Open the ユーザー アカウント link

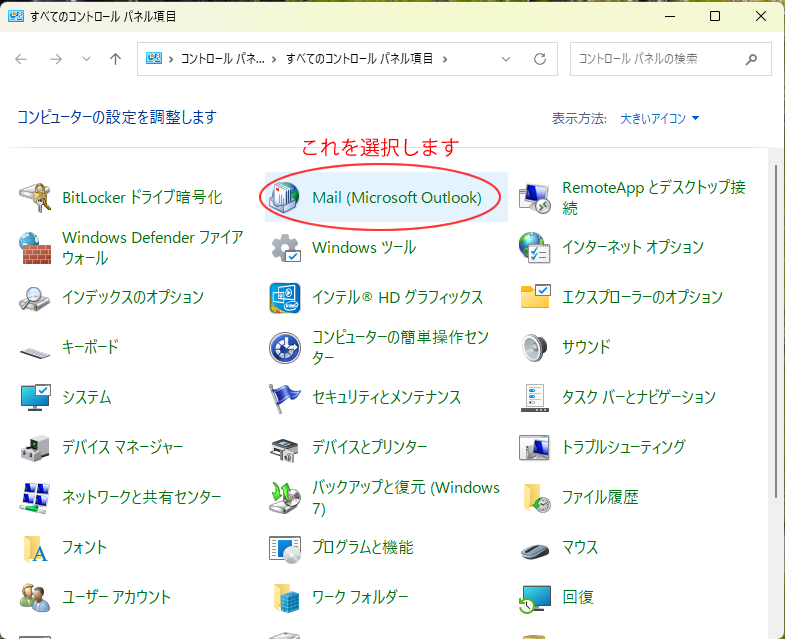[x=116, y=597]
